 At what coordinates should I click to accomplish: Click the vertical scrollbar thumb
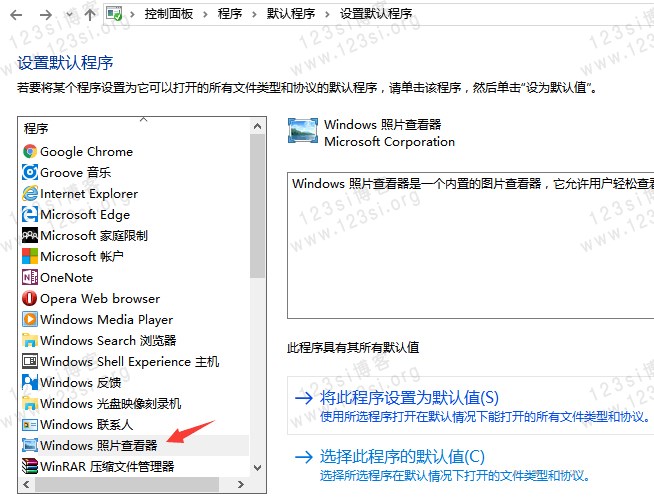[x=258, y=206]
